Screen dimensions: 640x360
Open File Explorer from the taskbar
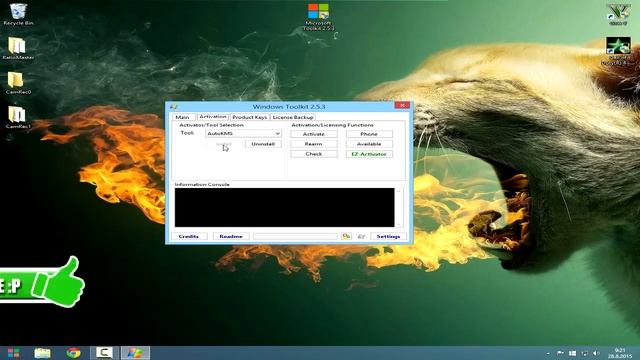(x=42, y=353)
